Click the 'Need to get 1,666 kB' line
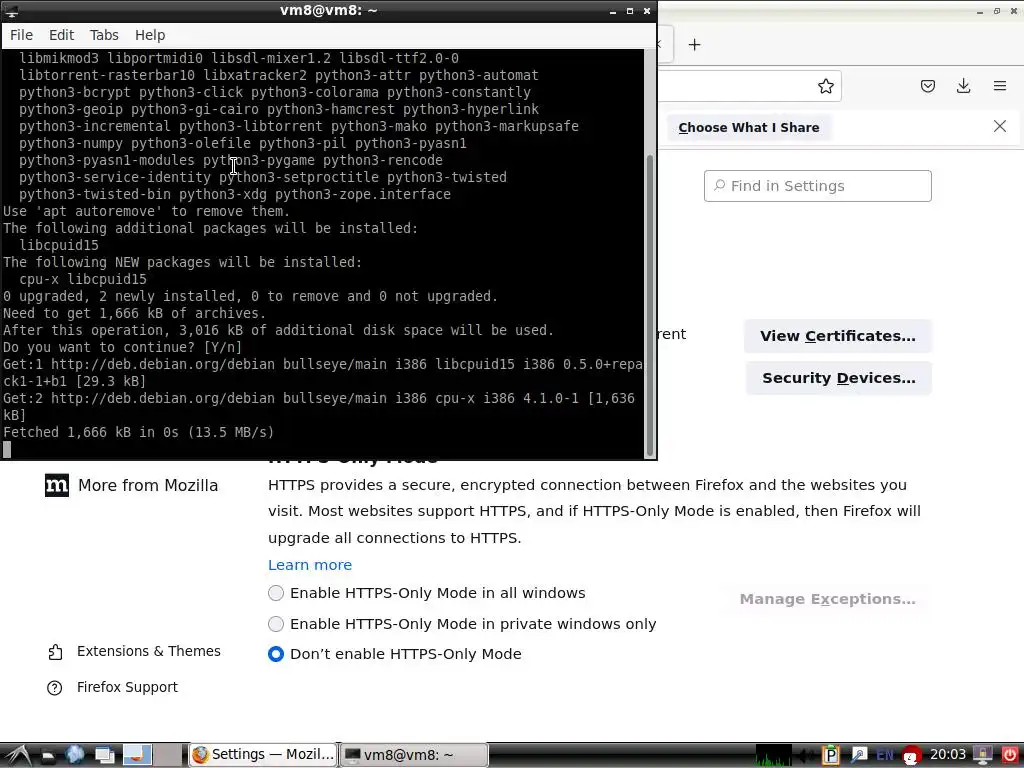 click(x=134, y=313)
